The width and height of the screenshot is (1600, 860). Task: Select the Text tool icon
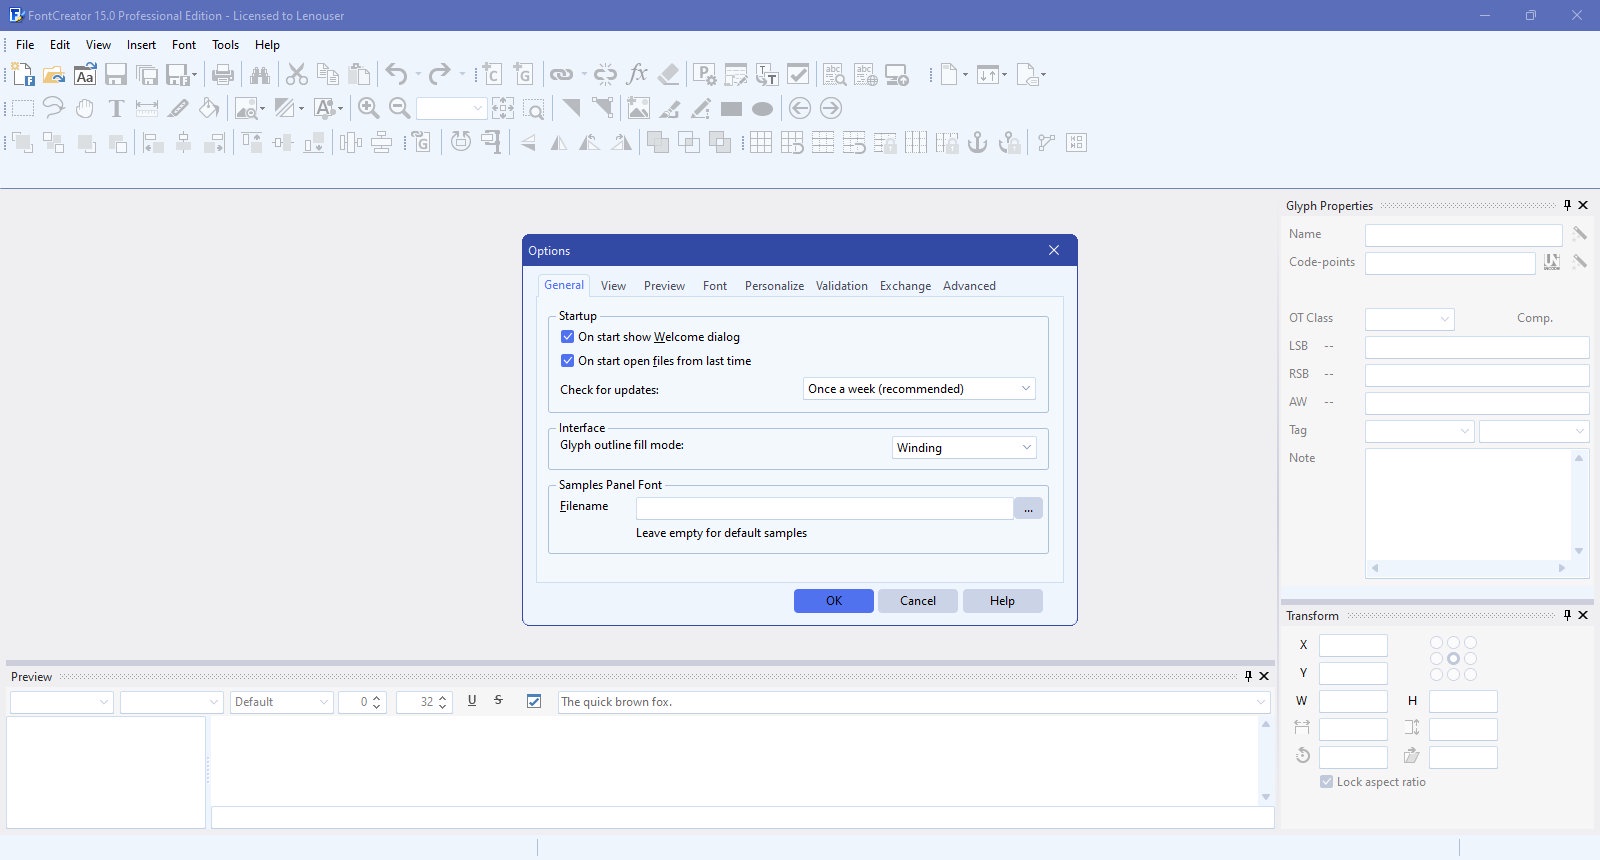[116, 109]
